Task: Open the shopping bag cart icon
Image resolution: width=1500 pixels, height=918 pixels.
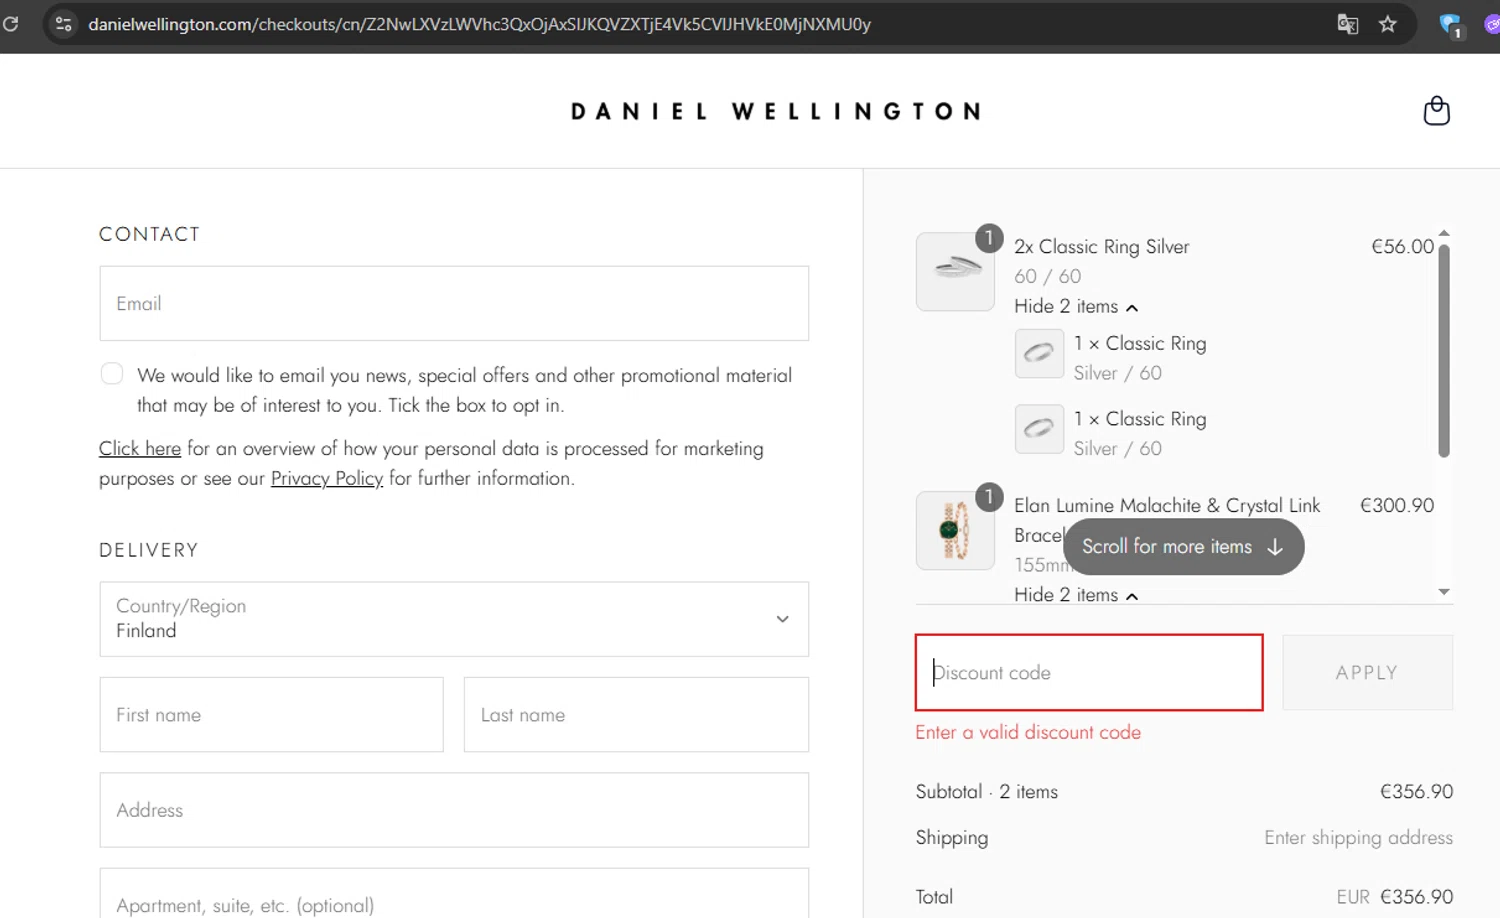Action: pyautogui.click(x=1436, y=111)
